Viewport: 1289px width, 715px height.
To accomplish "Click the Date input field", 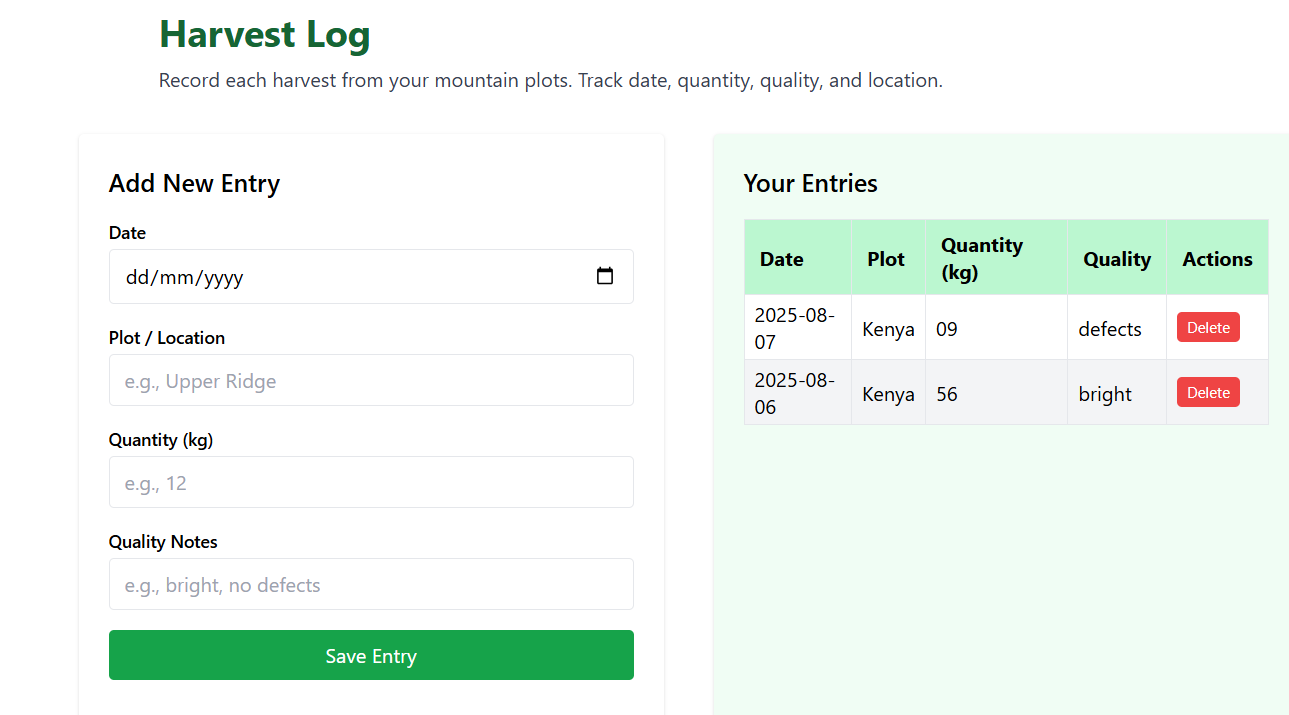I will click(x=371, y=277).
